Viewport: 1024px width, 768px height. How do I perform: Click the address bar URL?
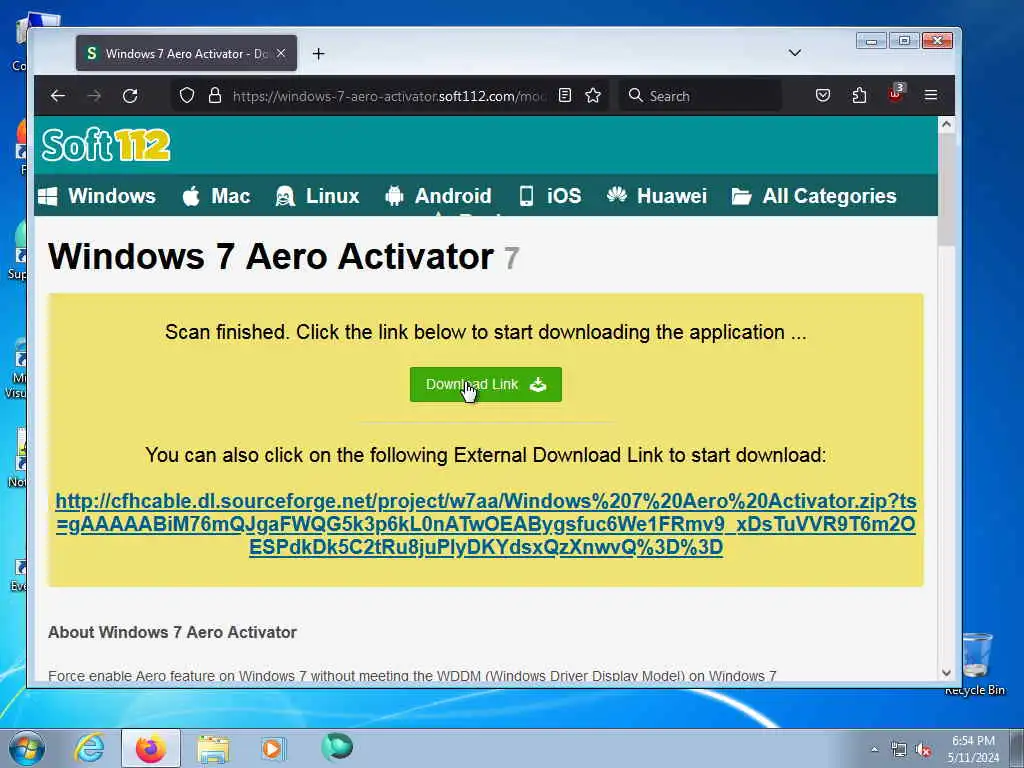[x=389, y=96]
